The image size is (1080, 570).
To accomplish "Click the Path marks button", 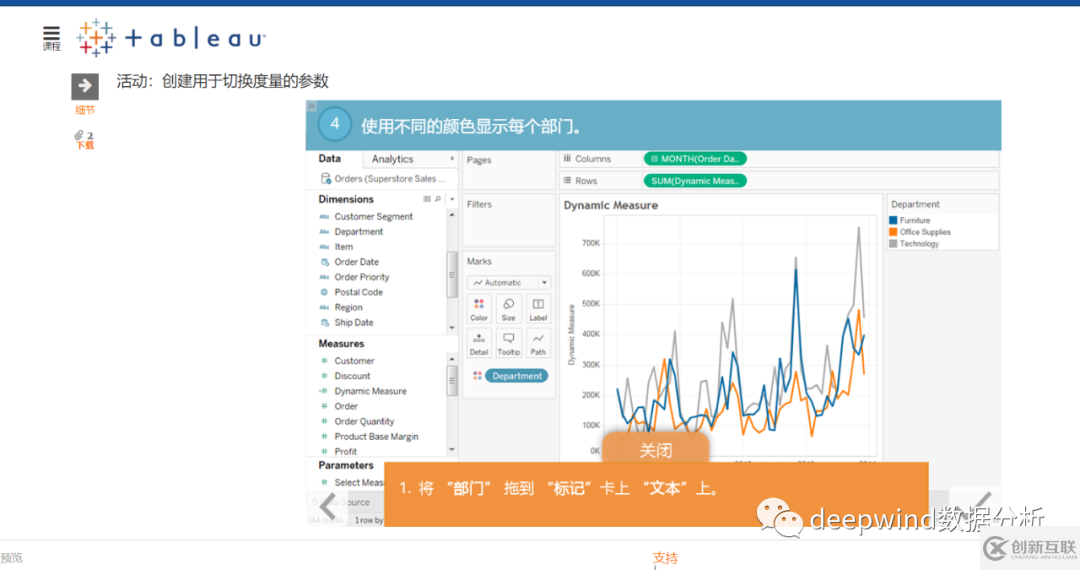I will [x=538, y=343].
